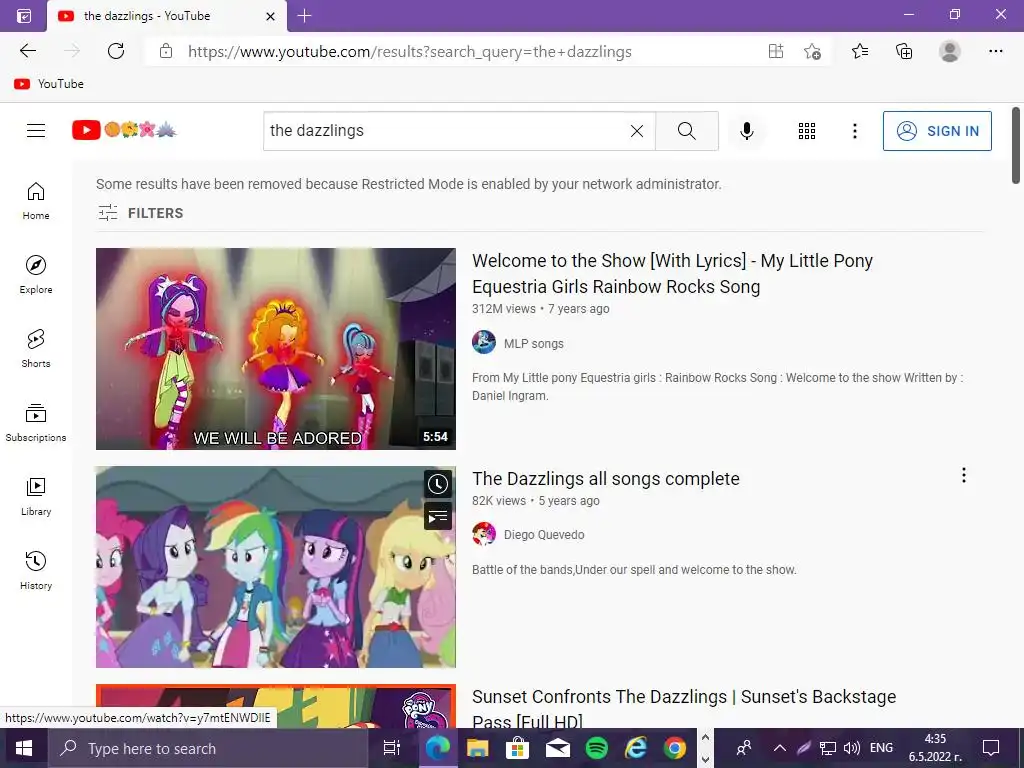1024x768 pixels.
Task: Open File Explorer from taskbar
Action: [x=477, y=748]
